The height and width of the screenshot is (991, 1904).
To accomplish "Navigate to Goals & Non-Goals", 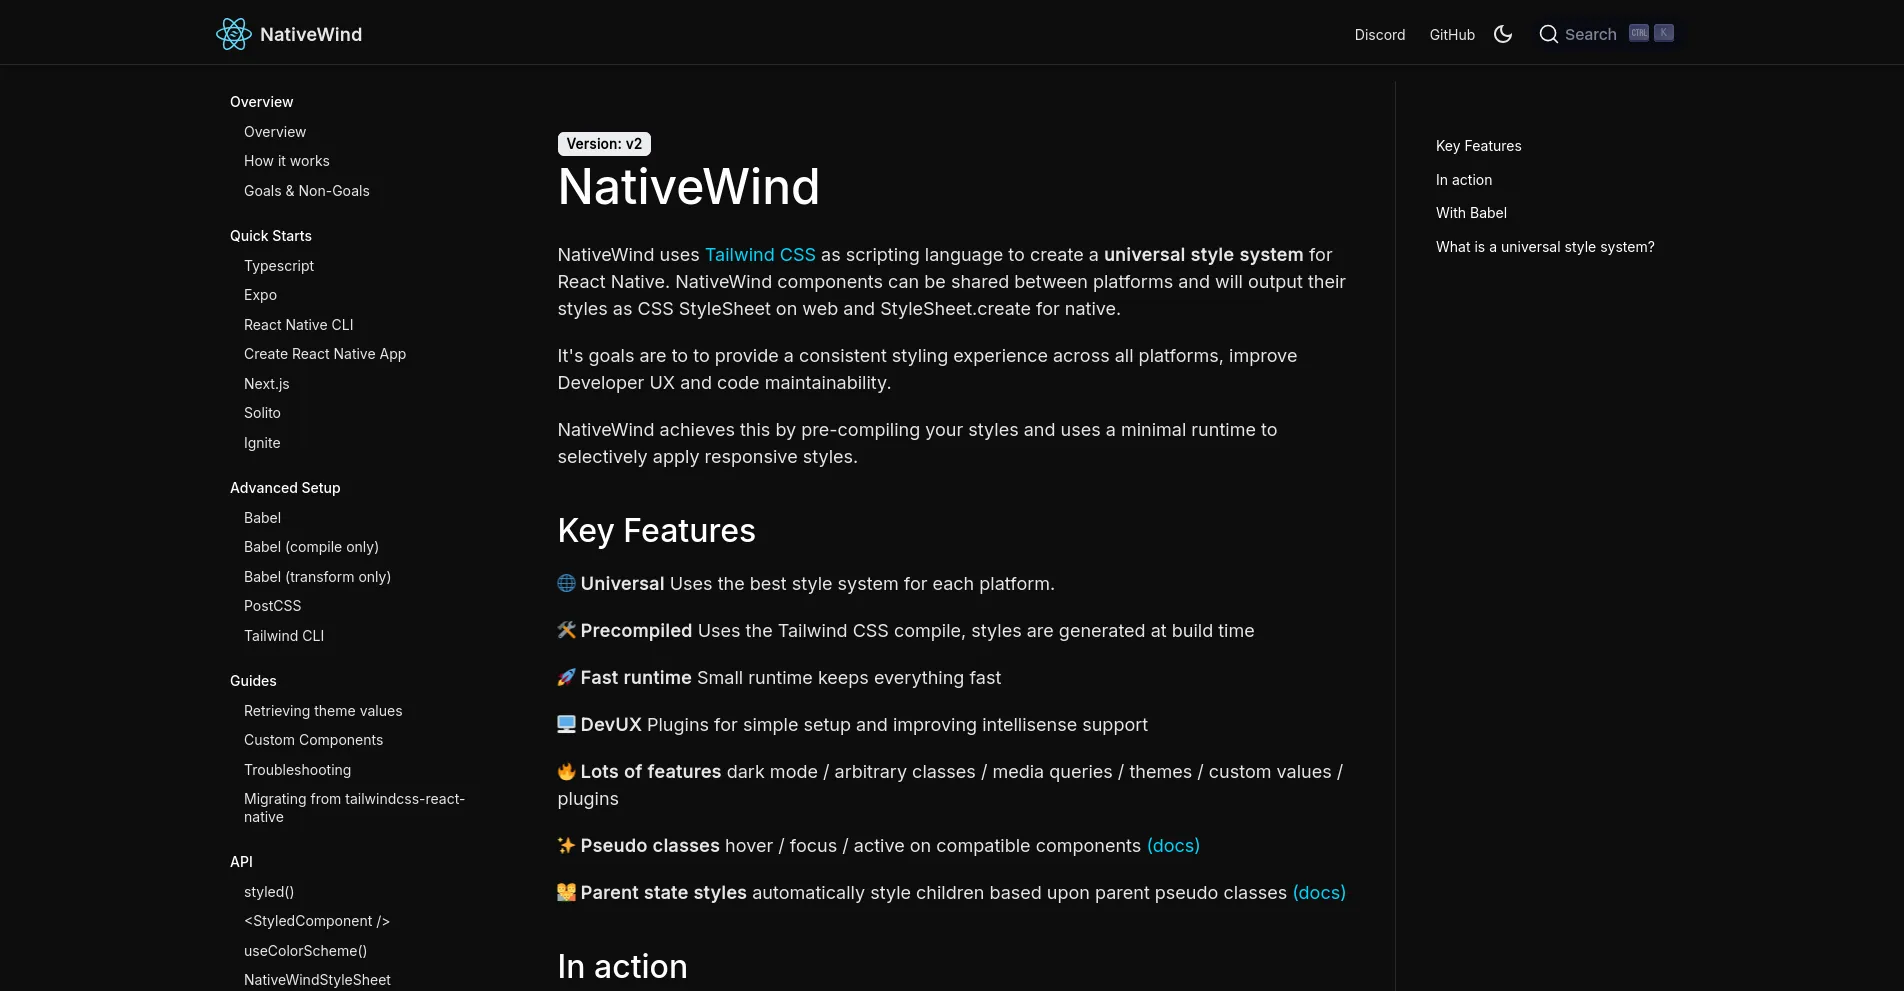I will (x=306, y=190).
